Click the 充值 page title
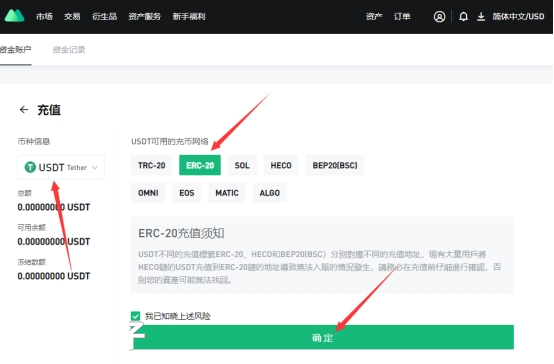Screen dimensions: 554x364 coord(49,110)
